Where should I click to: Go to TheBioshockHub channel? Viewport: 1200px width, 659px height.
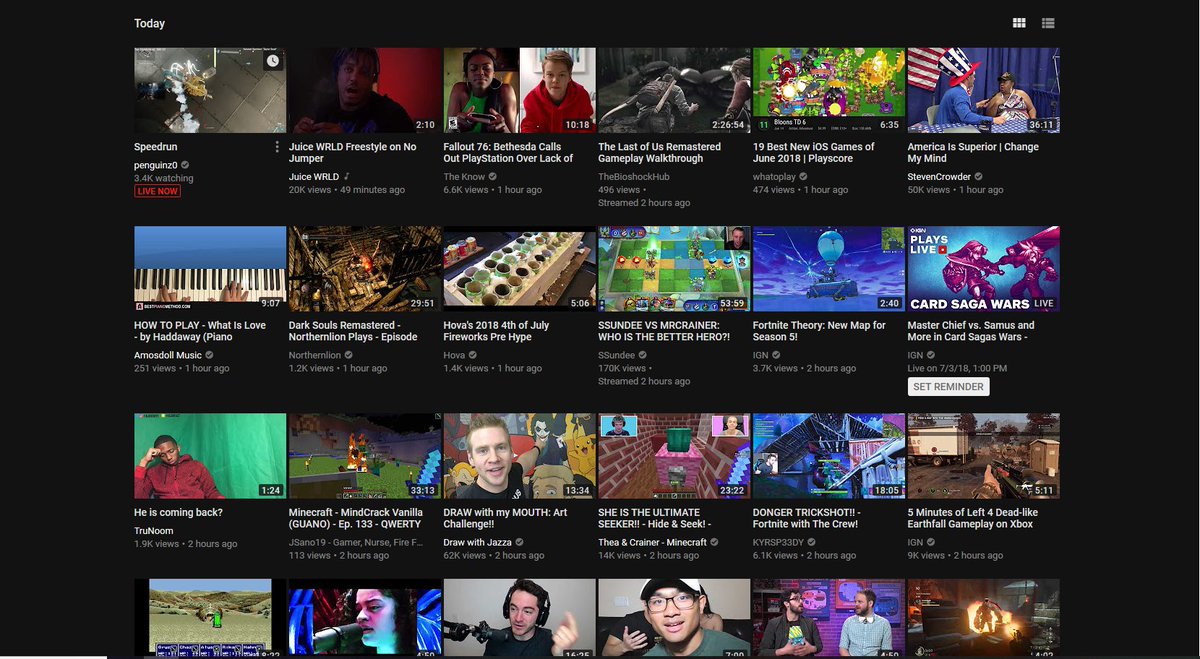point(634,176)
